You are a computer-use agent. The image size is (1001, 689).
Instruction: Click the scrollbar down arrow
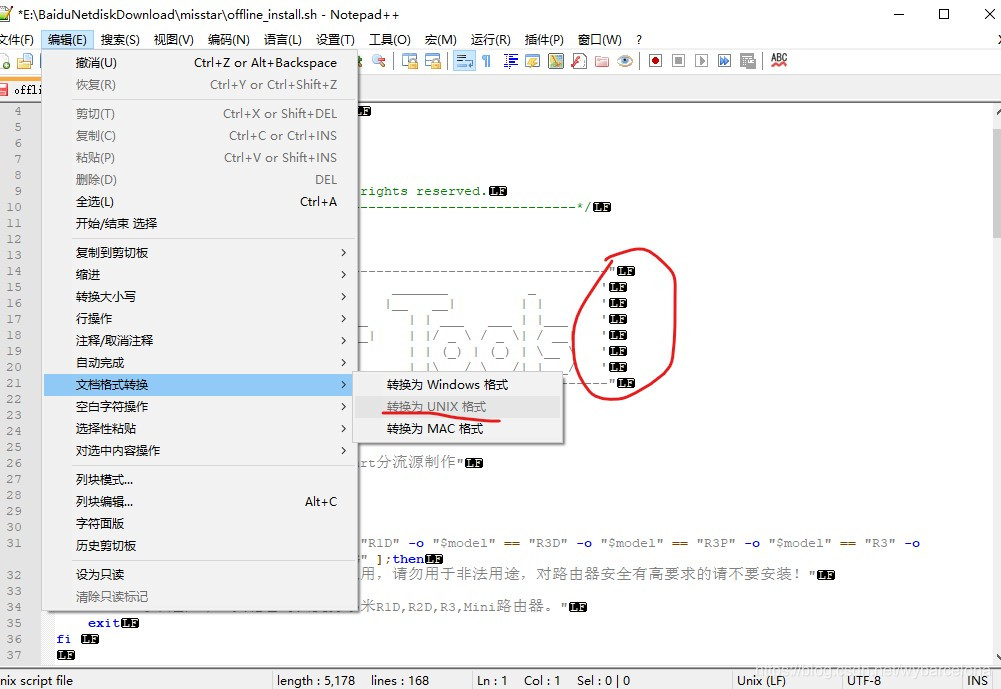pyautogui.click(x=997, y=657)
